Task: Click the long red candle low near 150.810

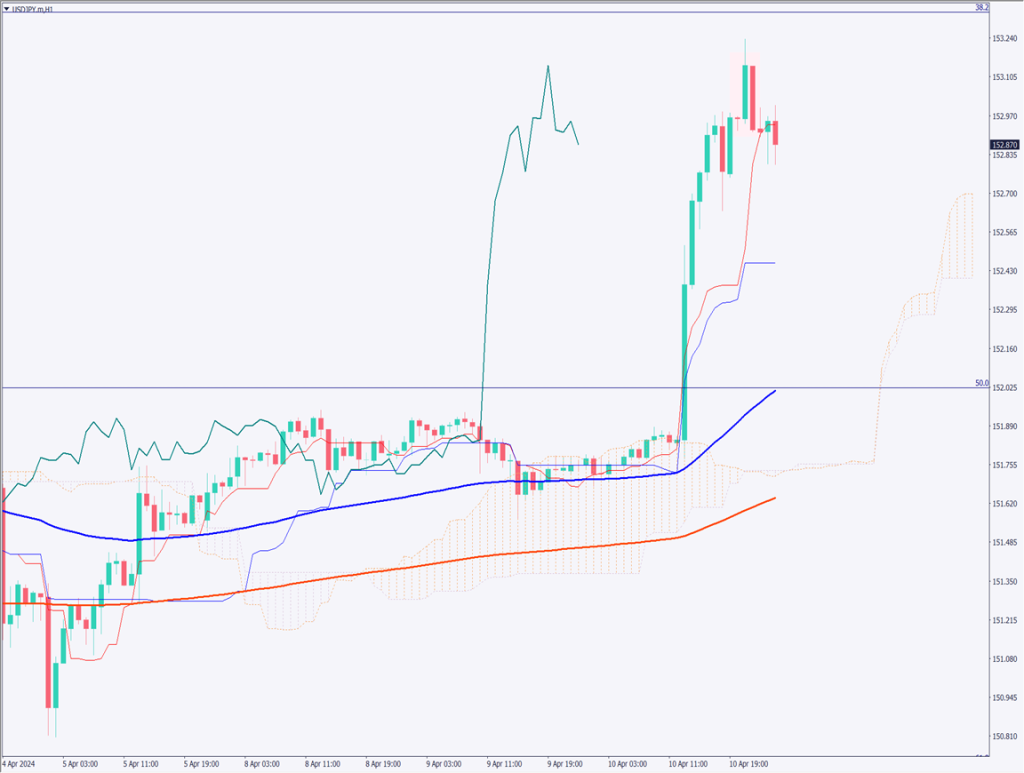Action: (49, 670)
